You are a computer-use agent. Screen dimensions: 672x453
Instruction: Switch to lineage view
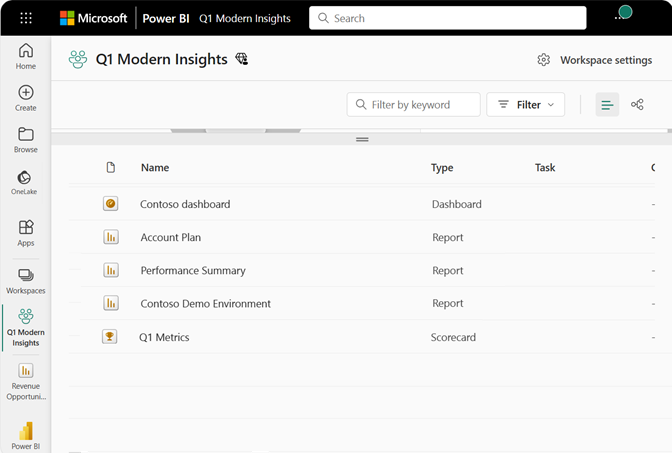[x=637, y=105]
